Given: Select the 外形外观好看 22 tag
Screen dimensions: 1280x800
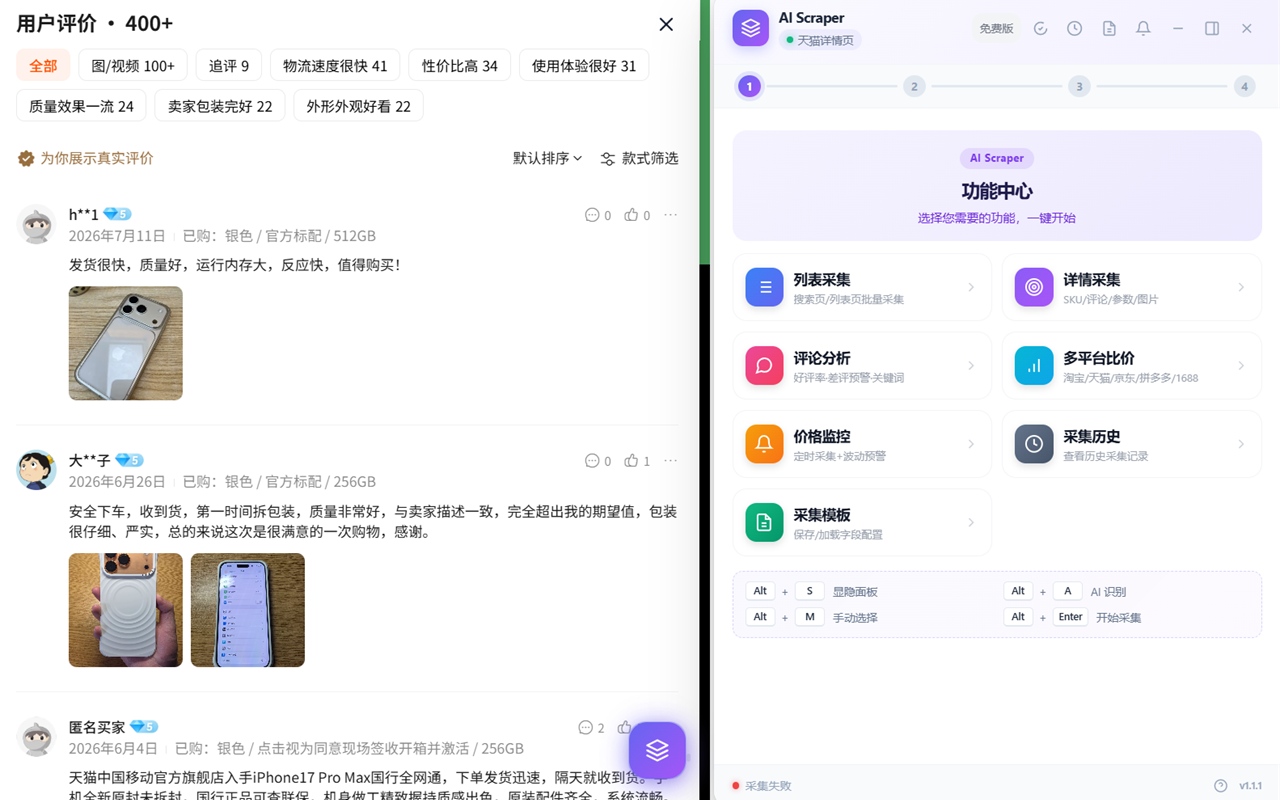Looking at the screenshot, I should (x=358, y=105).
